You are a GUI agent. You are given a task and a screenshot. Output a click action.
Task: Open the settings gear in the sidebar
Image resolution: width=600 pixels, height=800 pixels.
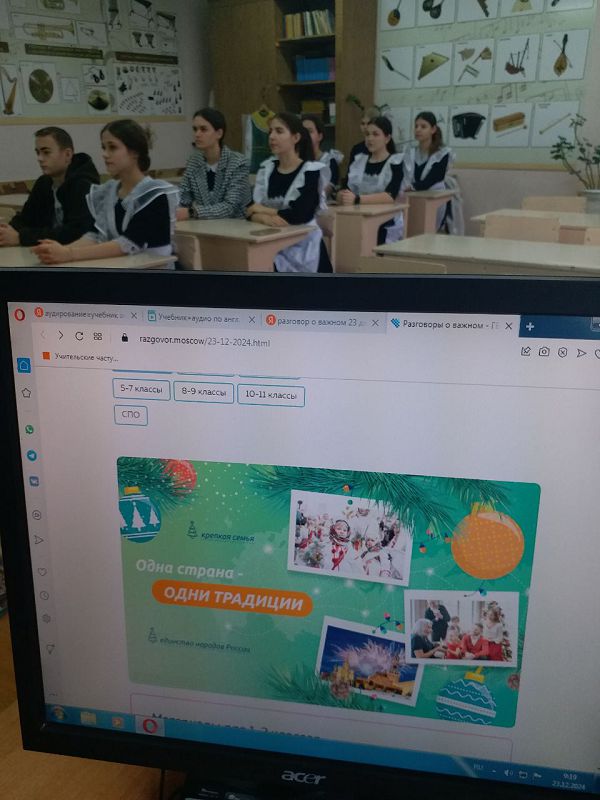46,618
